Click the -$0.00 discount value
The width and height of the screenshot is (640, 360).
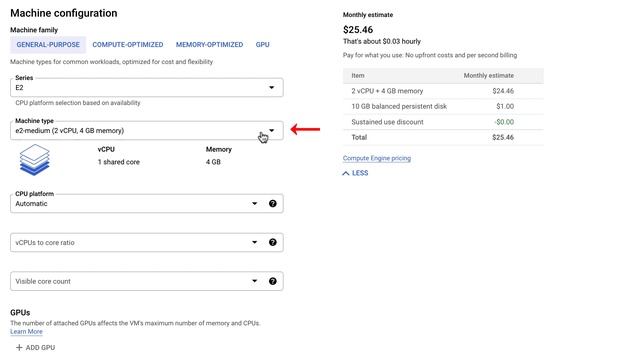[504, 122]
